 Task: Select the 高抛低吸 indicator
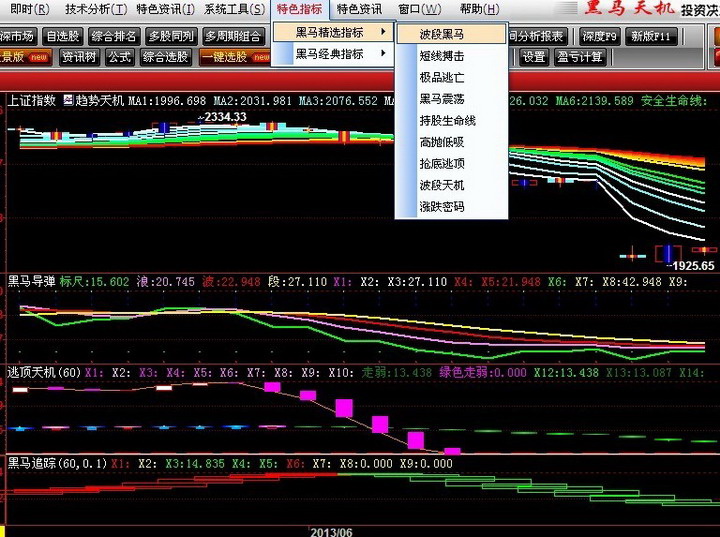point(452,142)
